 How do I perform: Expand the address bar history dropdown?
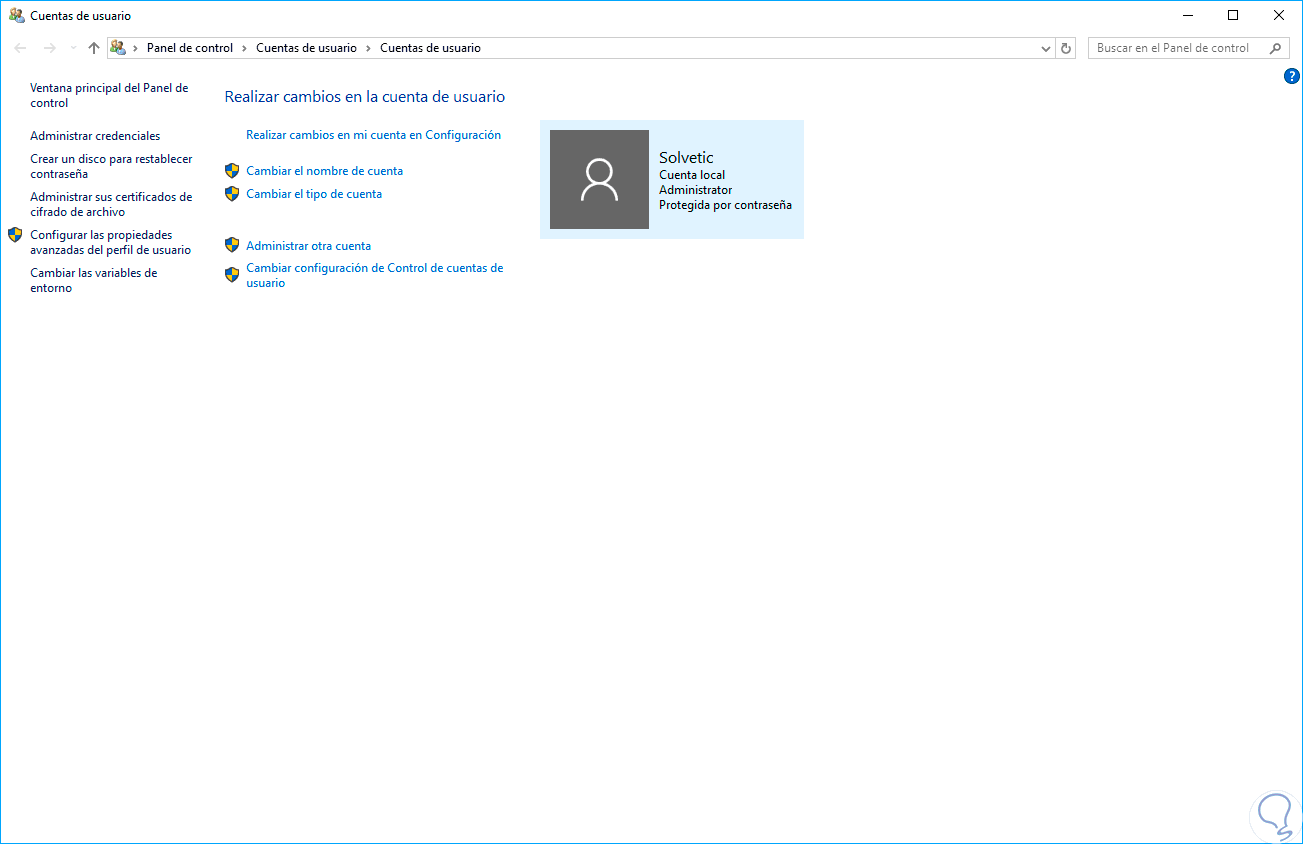pos(1046,48)
